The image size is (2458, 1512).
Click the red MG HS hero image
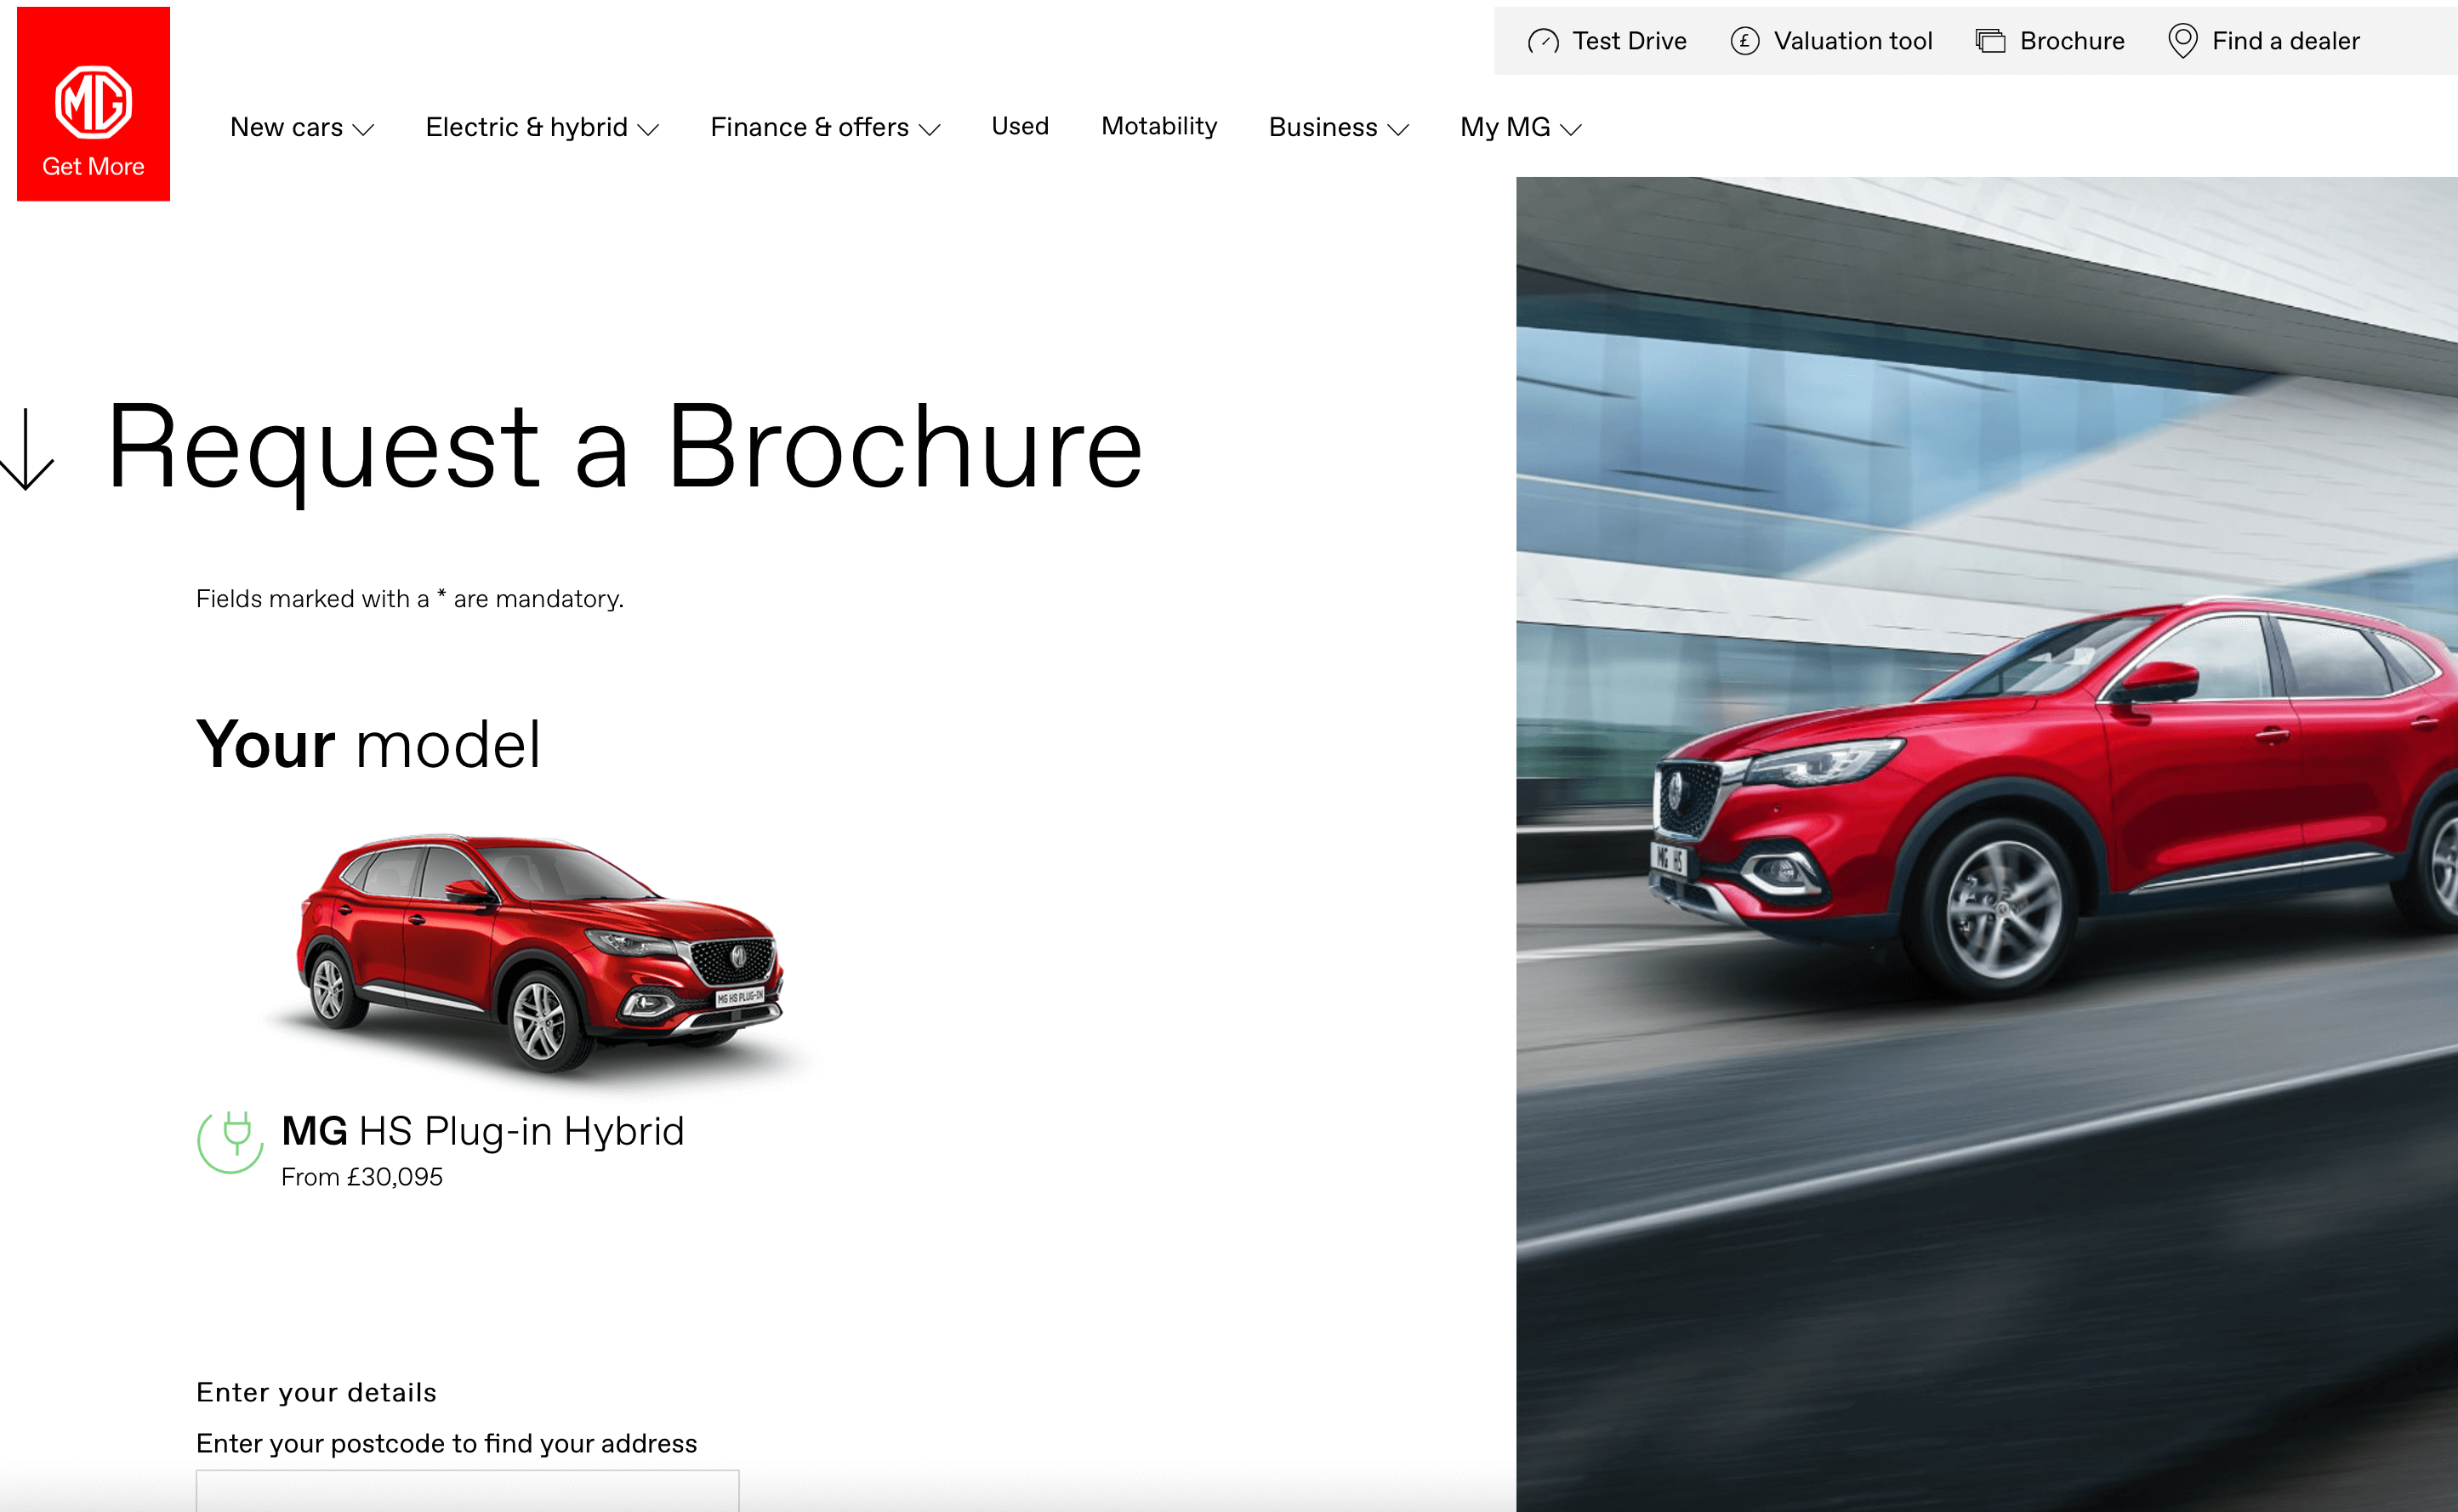pyautogui.click(x=1986, y=844)
